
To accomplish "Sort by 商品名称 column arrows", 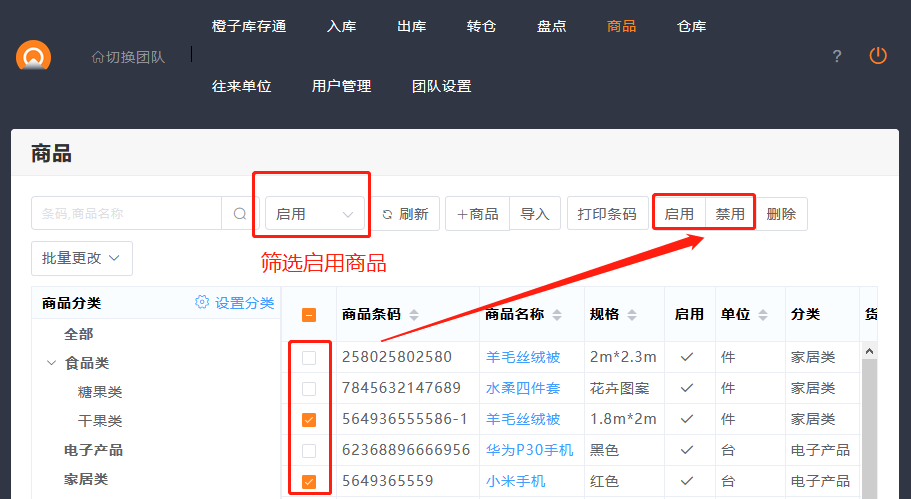I will coord(557,315).
